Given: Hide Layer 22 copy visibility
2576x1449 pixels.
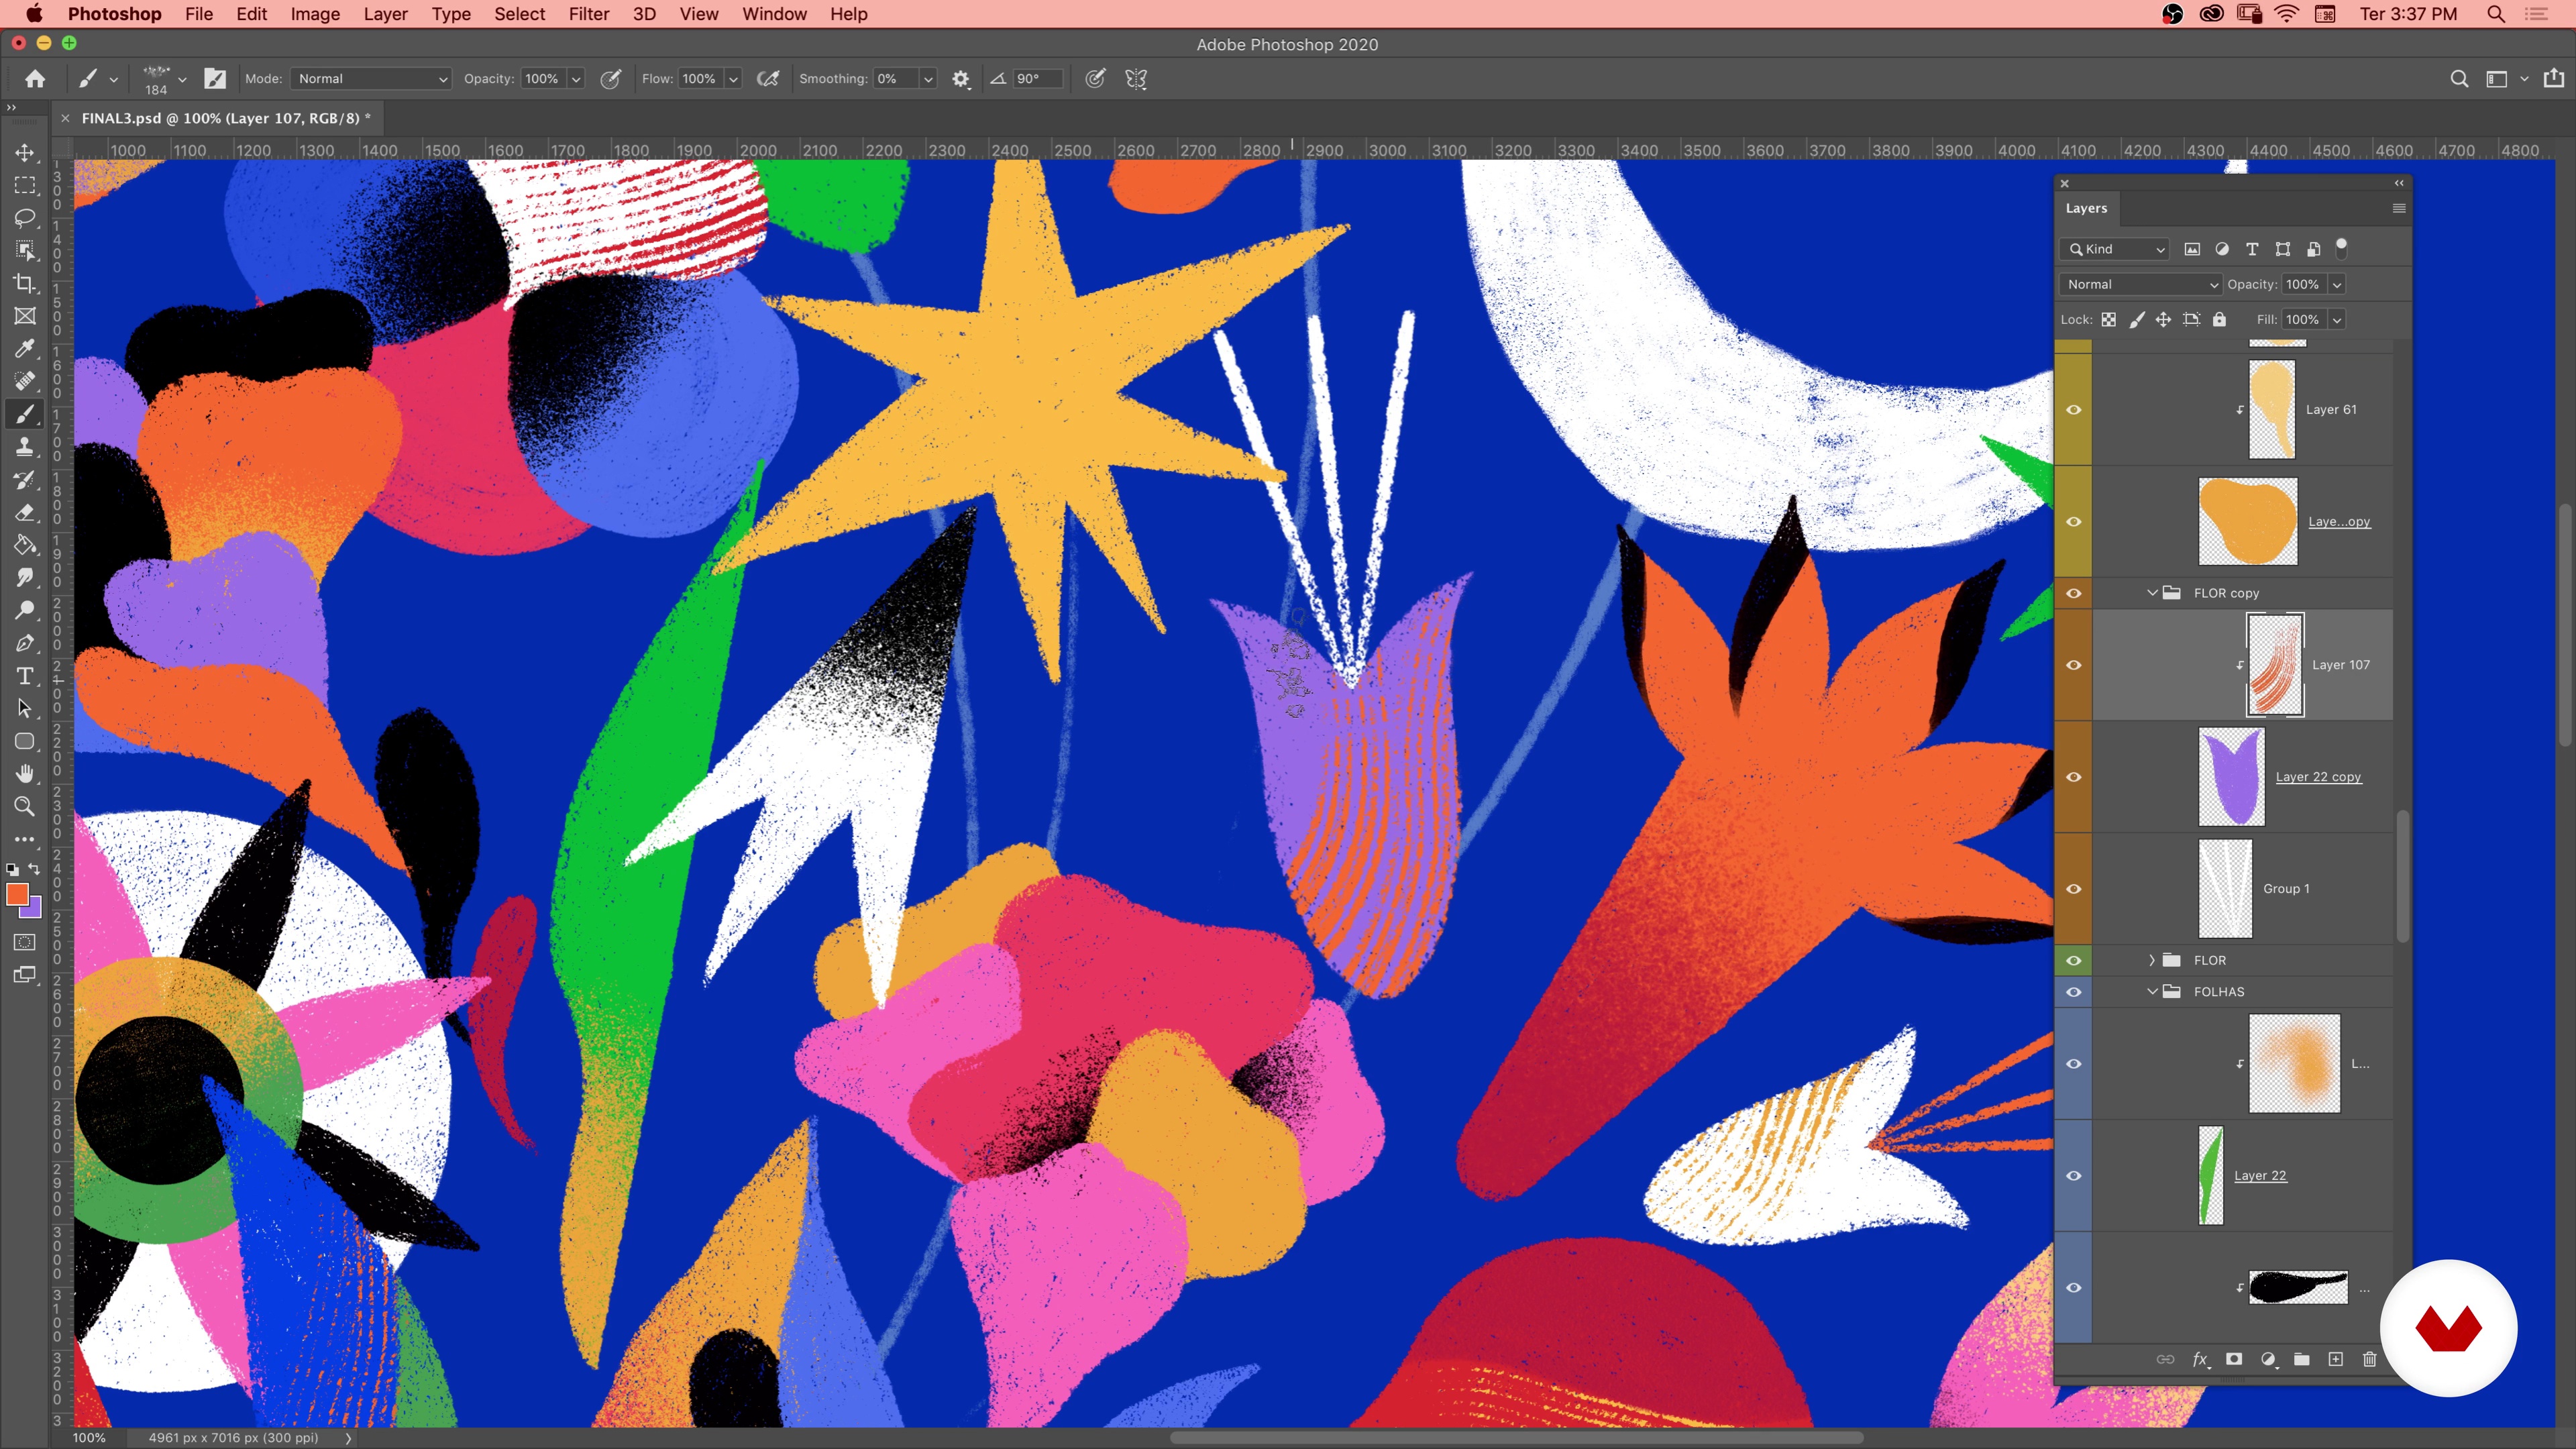Looking at the screenshot, I should pos(2074,777).
